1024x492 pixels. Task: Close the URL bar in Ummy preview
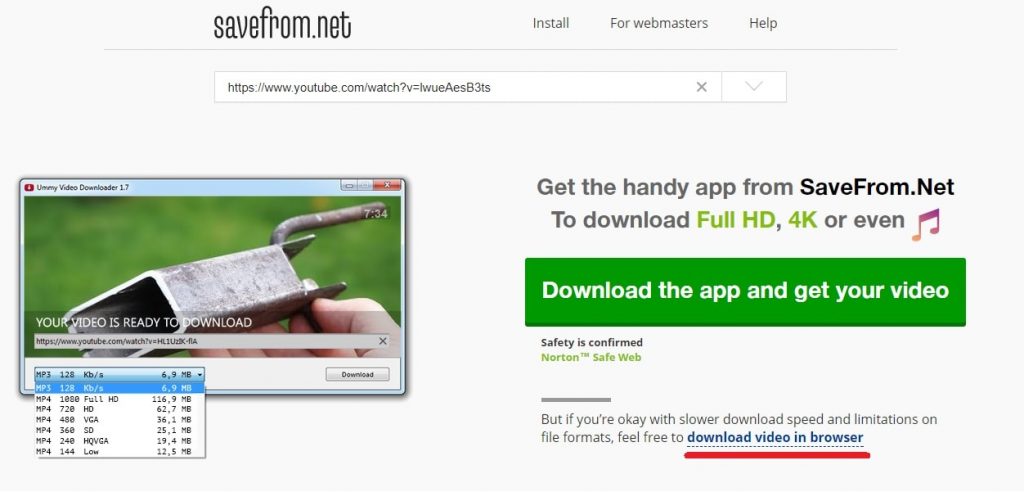tap(383, 341)
